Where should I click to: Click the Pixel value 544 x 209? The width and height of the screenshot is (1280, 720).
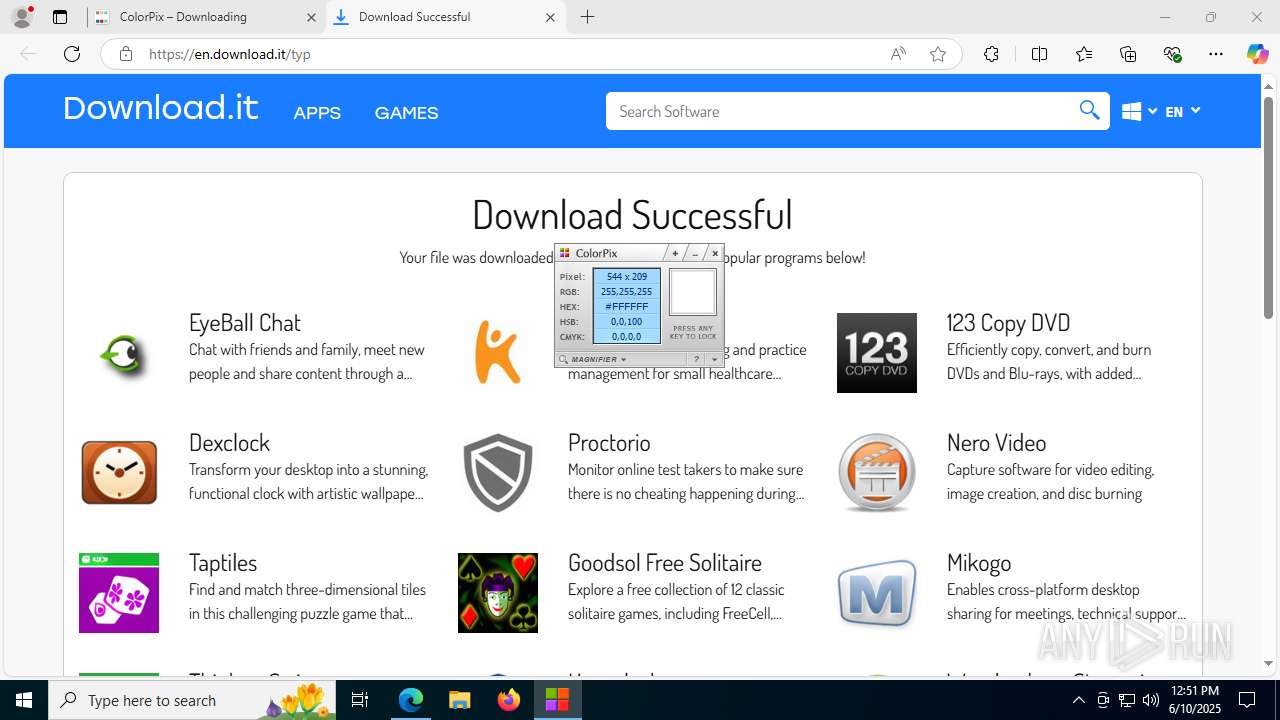coord(627,276)
